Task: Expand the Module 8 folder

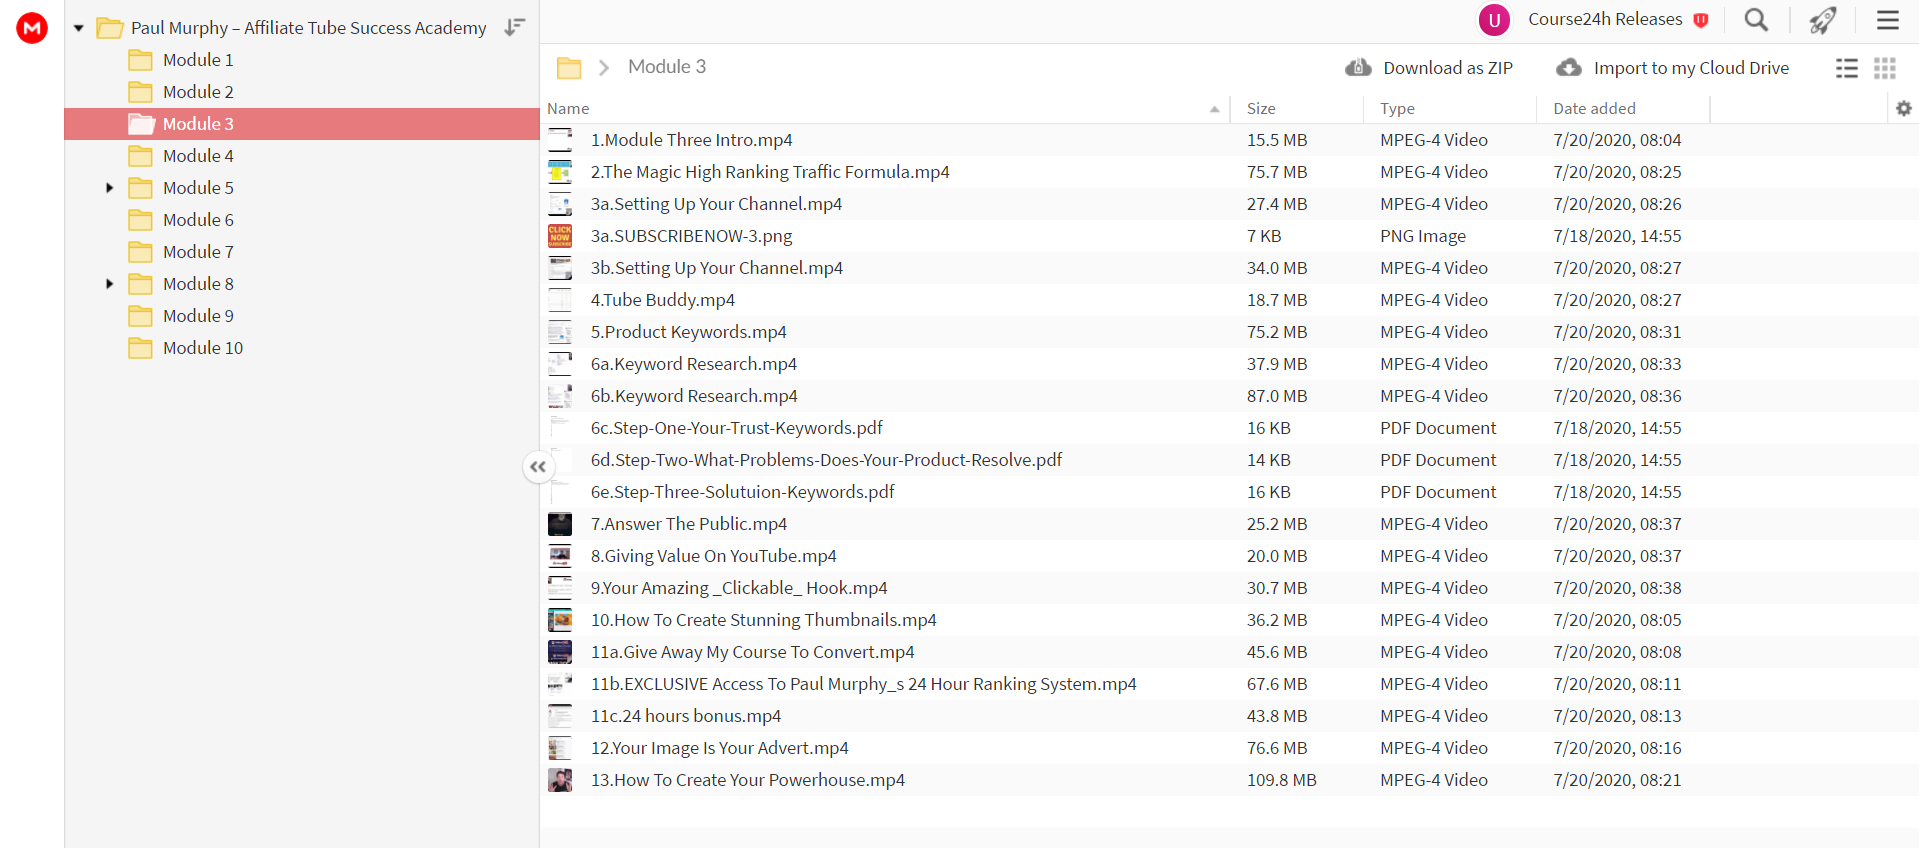Action: pyautogui.click(x=110, y=284)
